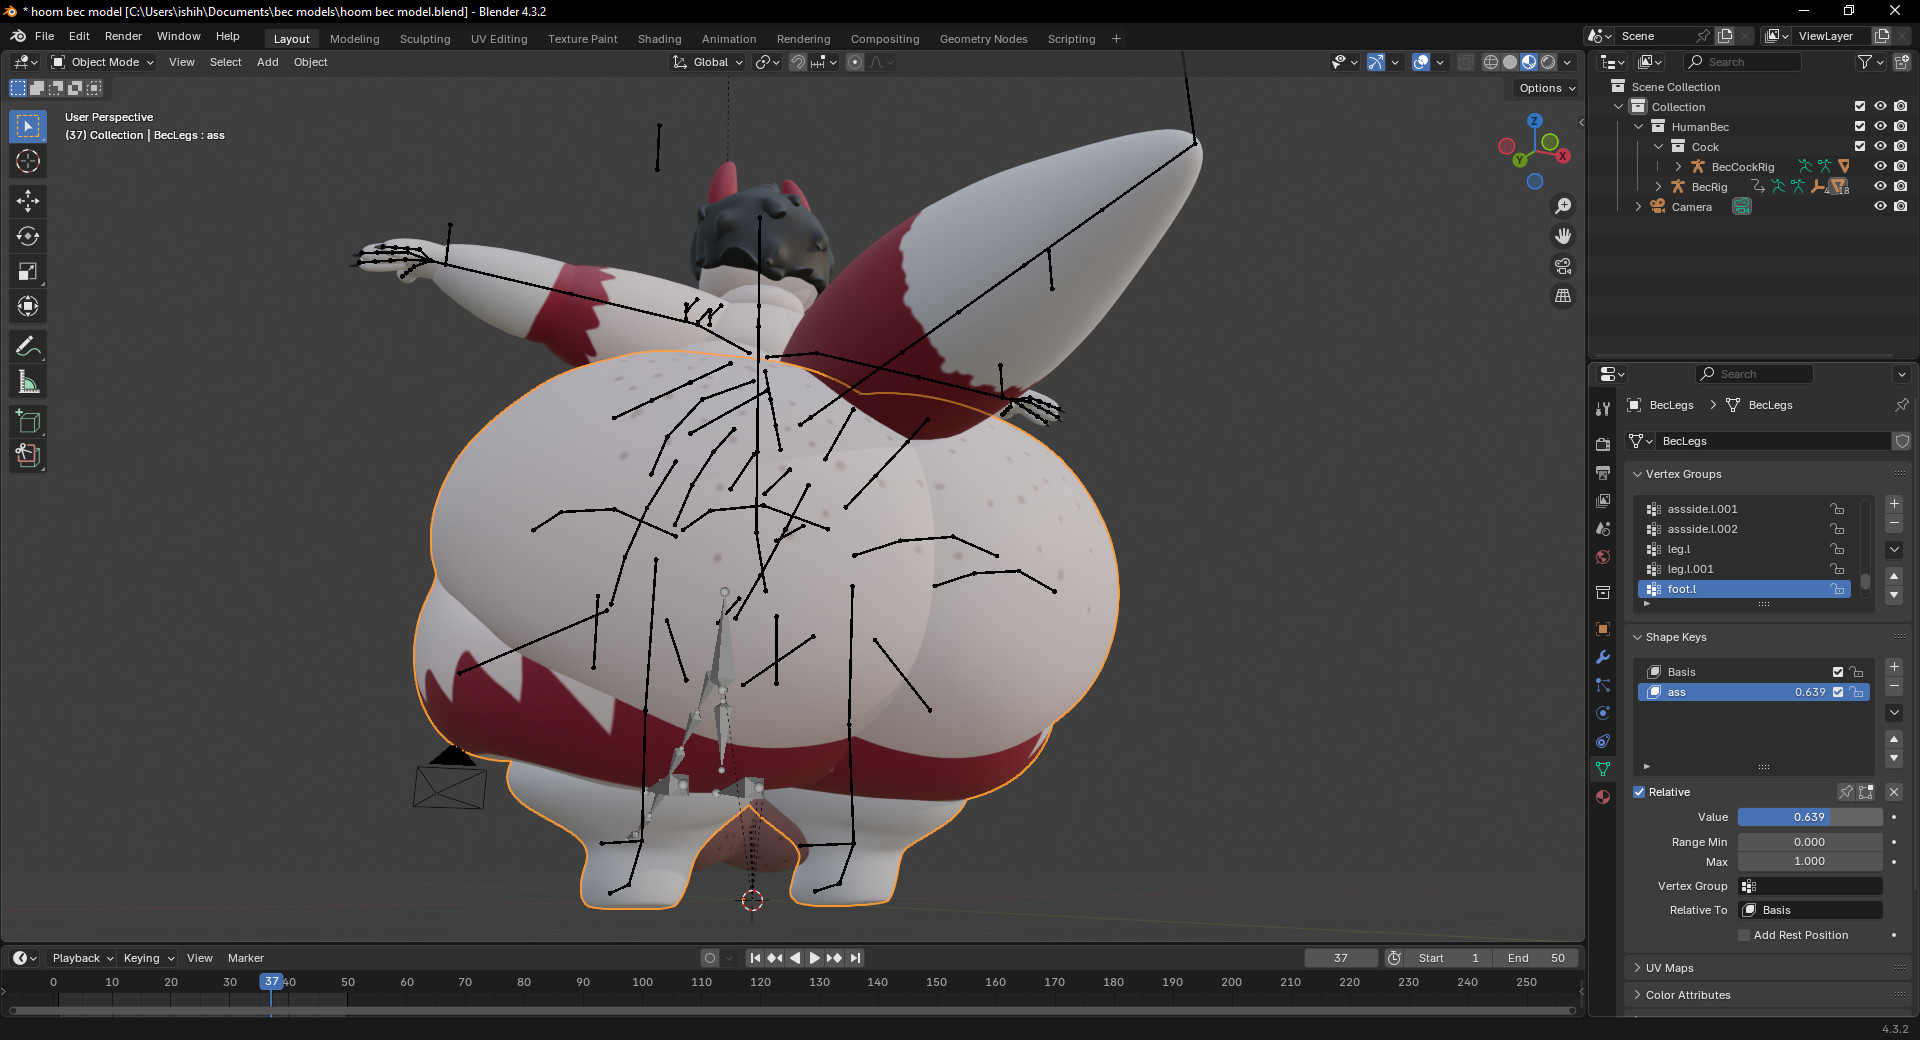The width and height of the screenshot is (1920, 1040).
Task: Click the Range Max value field
Action: click(x=1810, y=861)
